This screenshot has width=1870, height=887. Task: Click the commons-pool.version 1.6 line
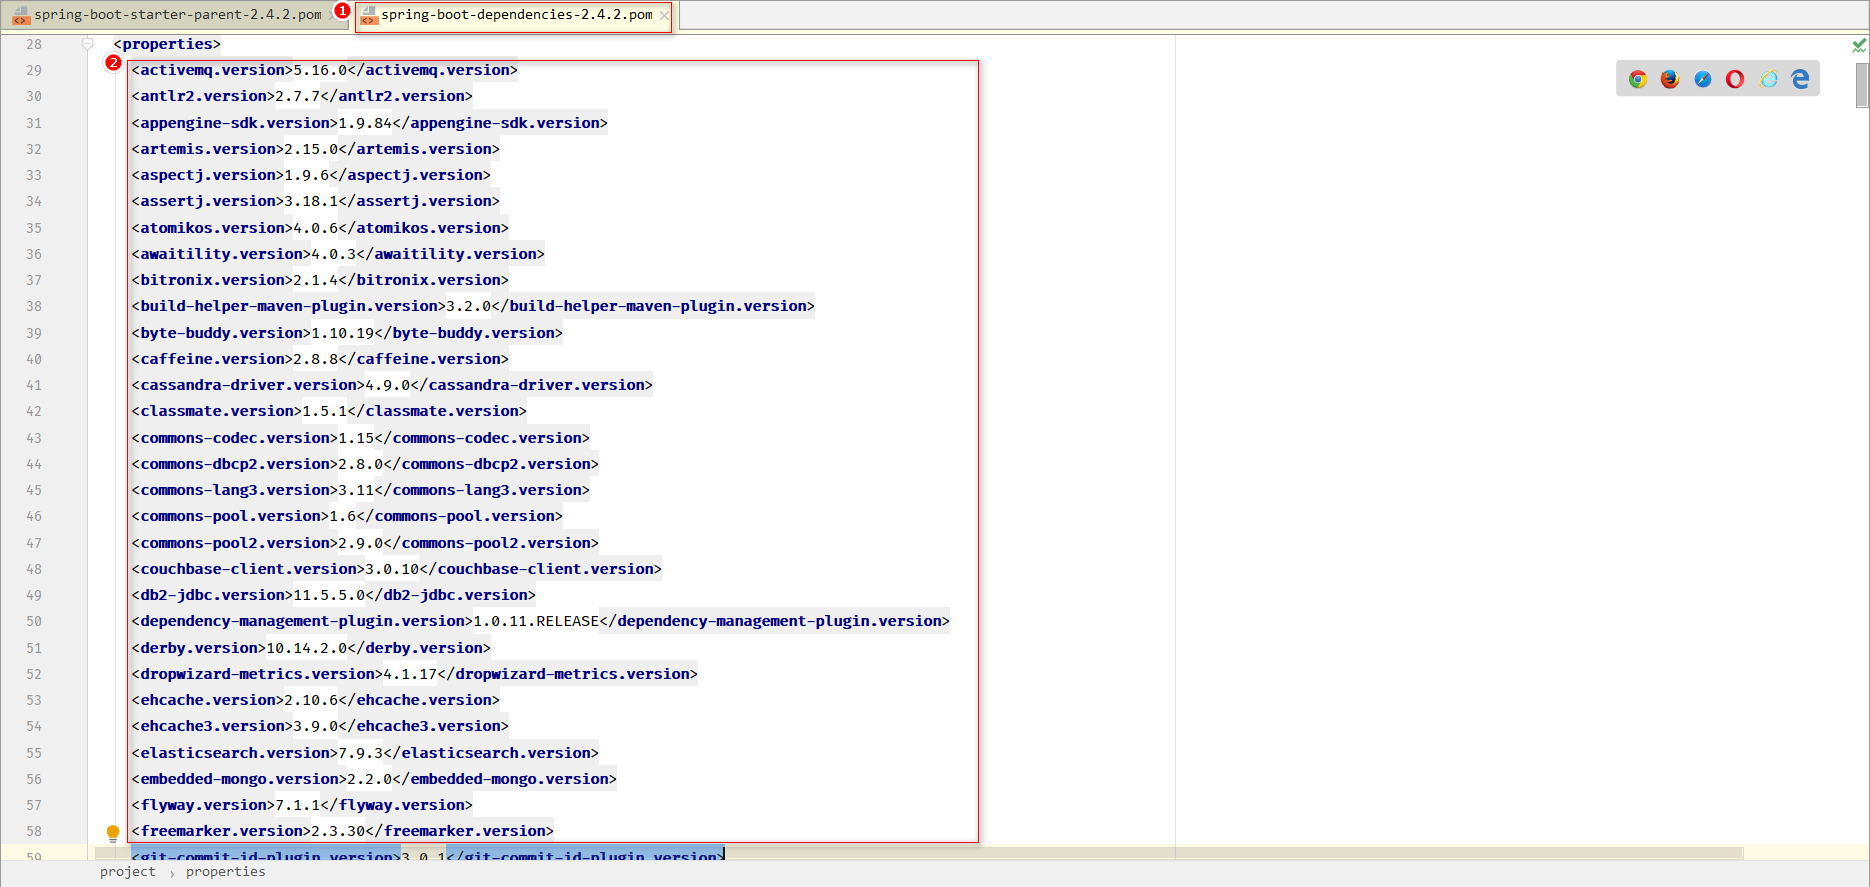coord(347,516)
